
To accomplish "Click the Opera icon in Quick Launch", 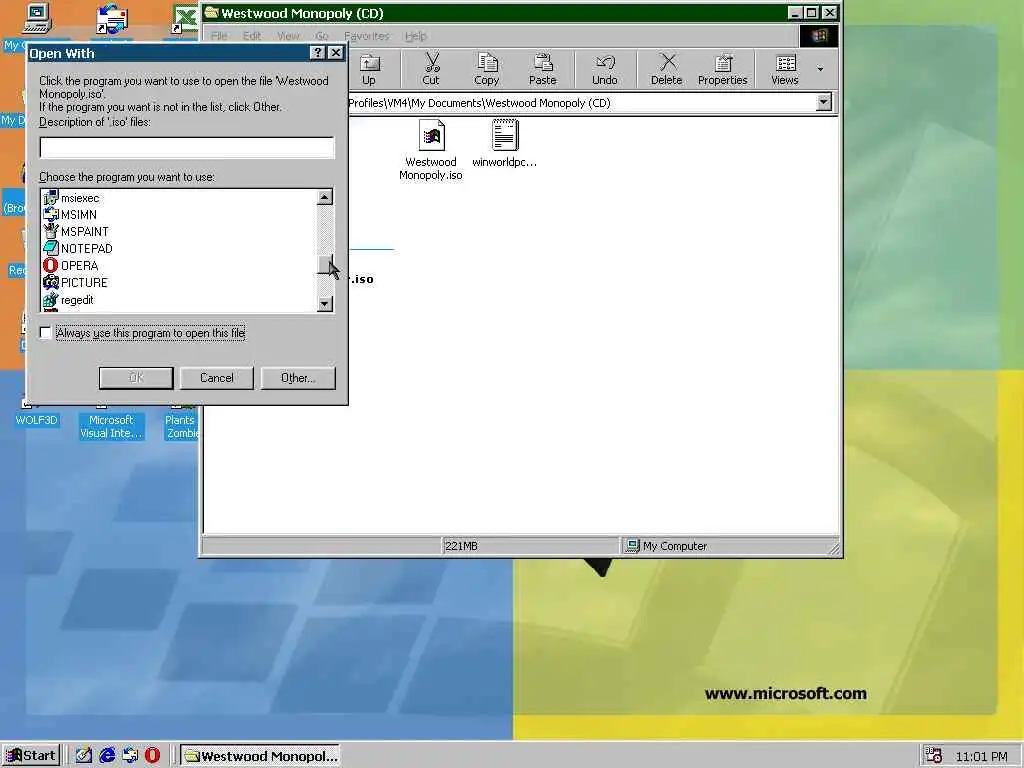I will (x=152, y=755).
